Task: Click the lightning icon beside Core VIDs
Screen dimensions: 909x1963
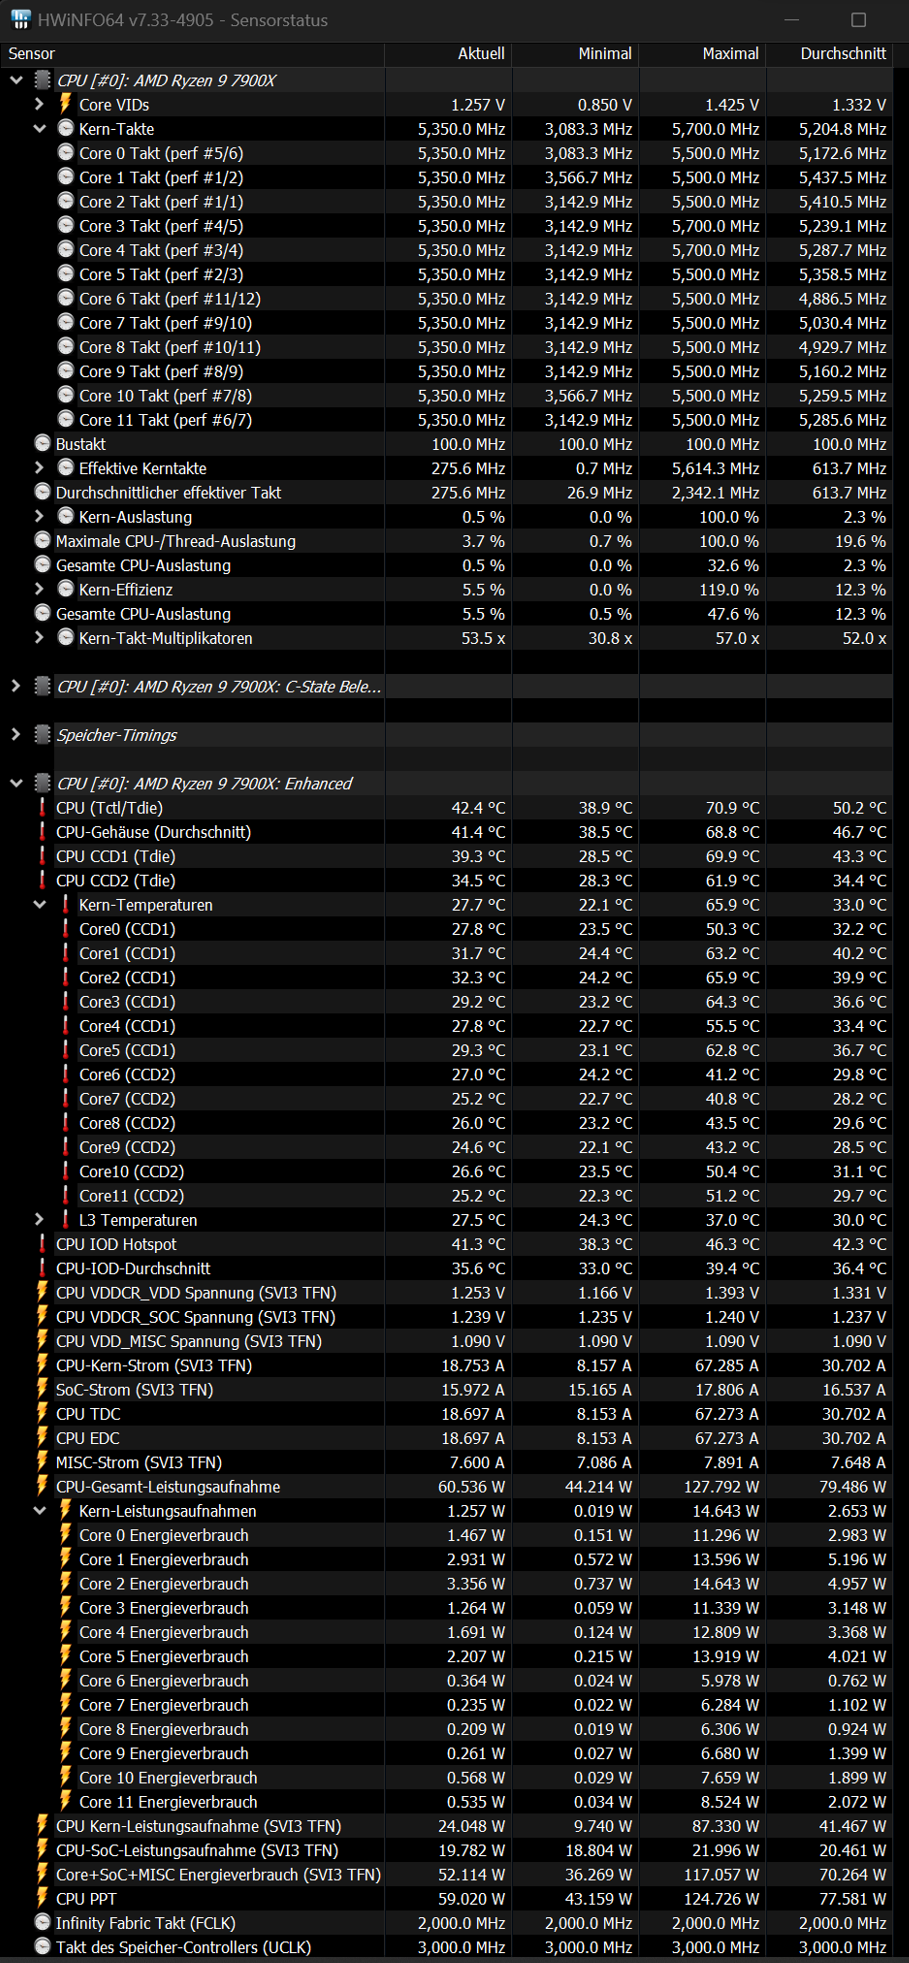Action: [x=66, y=103]
